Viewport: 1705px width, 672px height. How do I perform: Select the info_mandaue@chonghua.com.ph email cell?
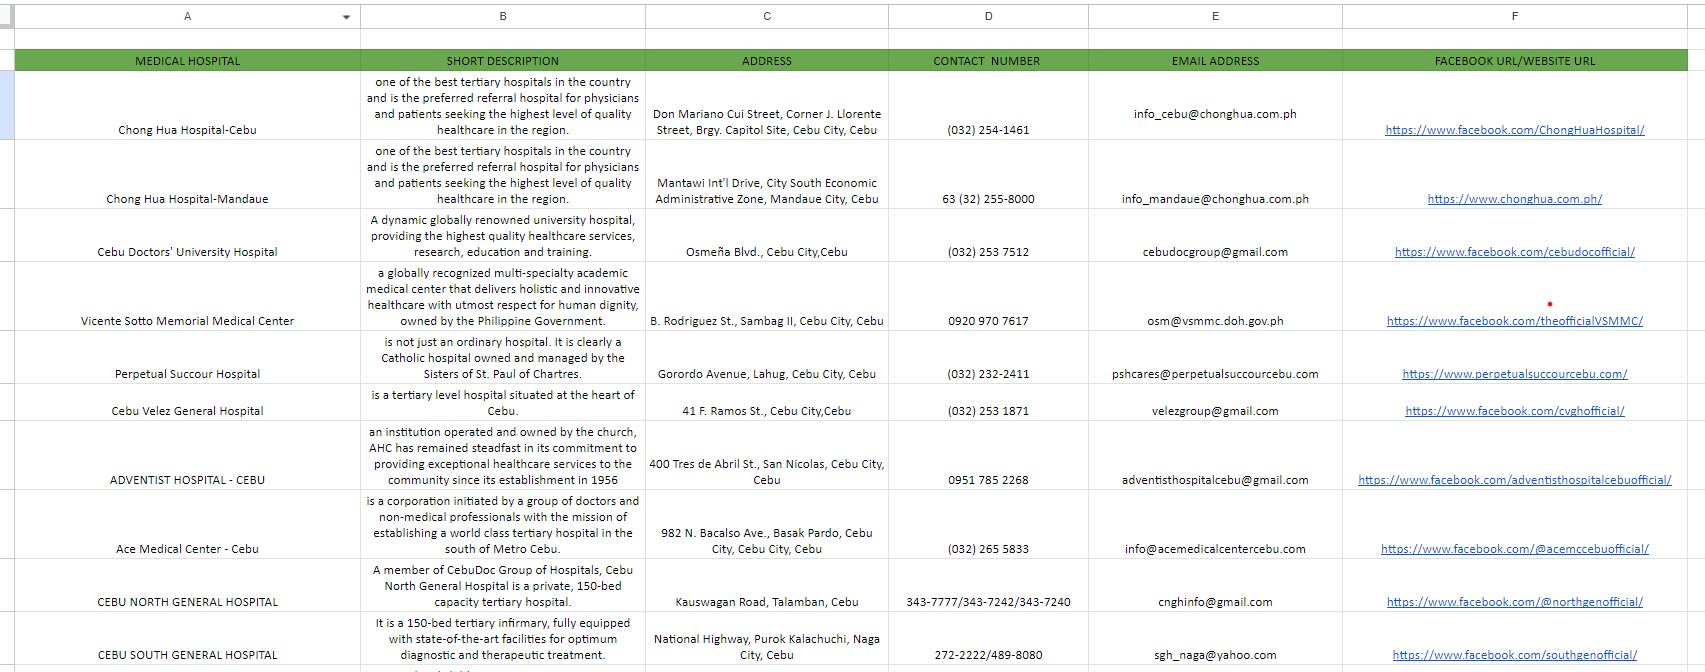pyautogui.click(x=1215, y=175)
